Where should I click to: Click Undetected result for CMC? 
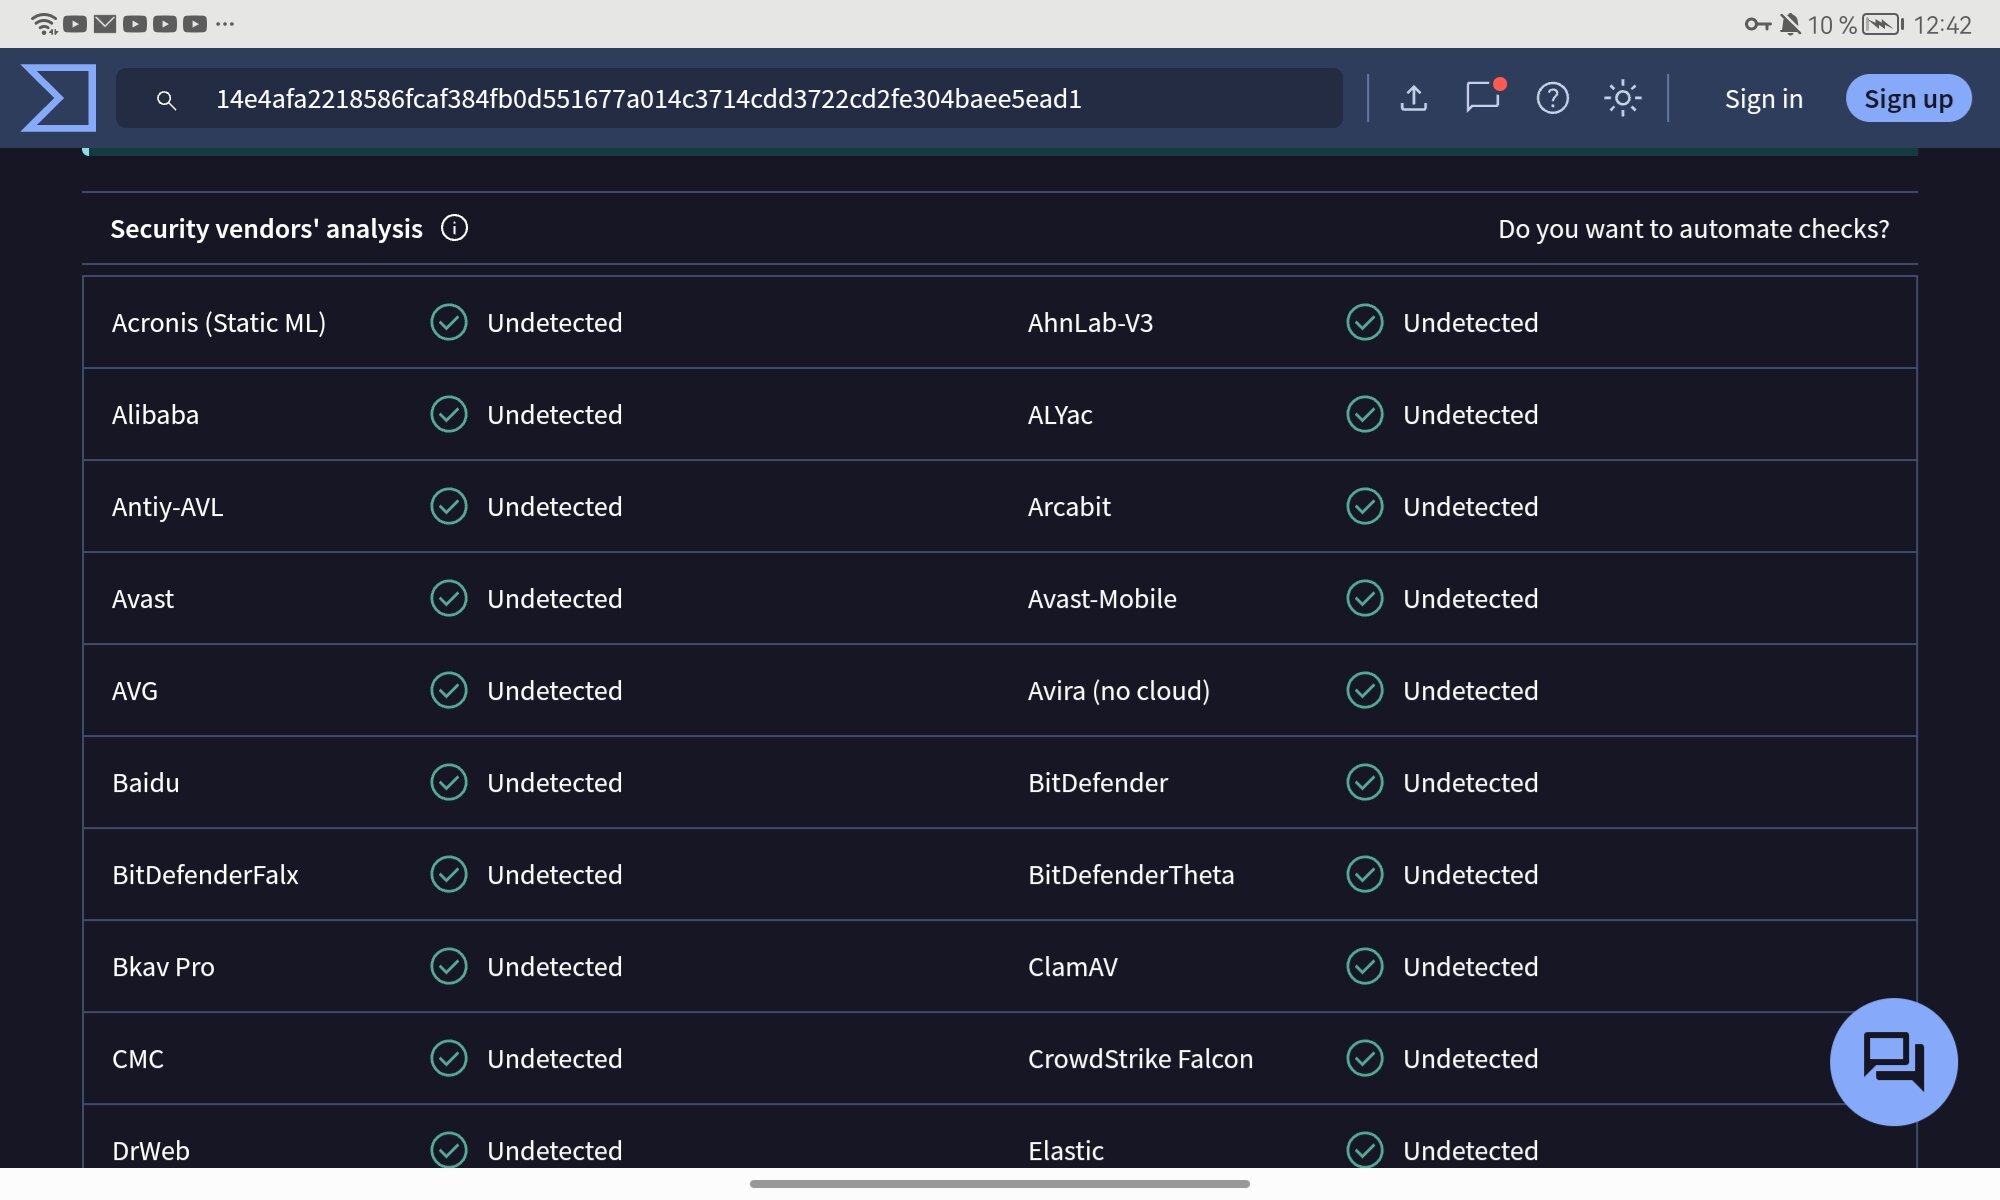tap(555, 1059)
